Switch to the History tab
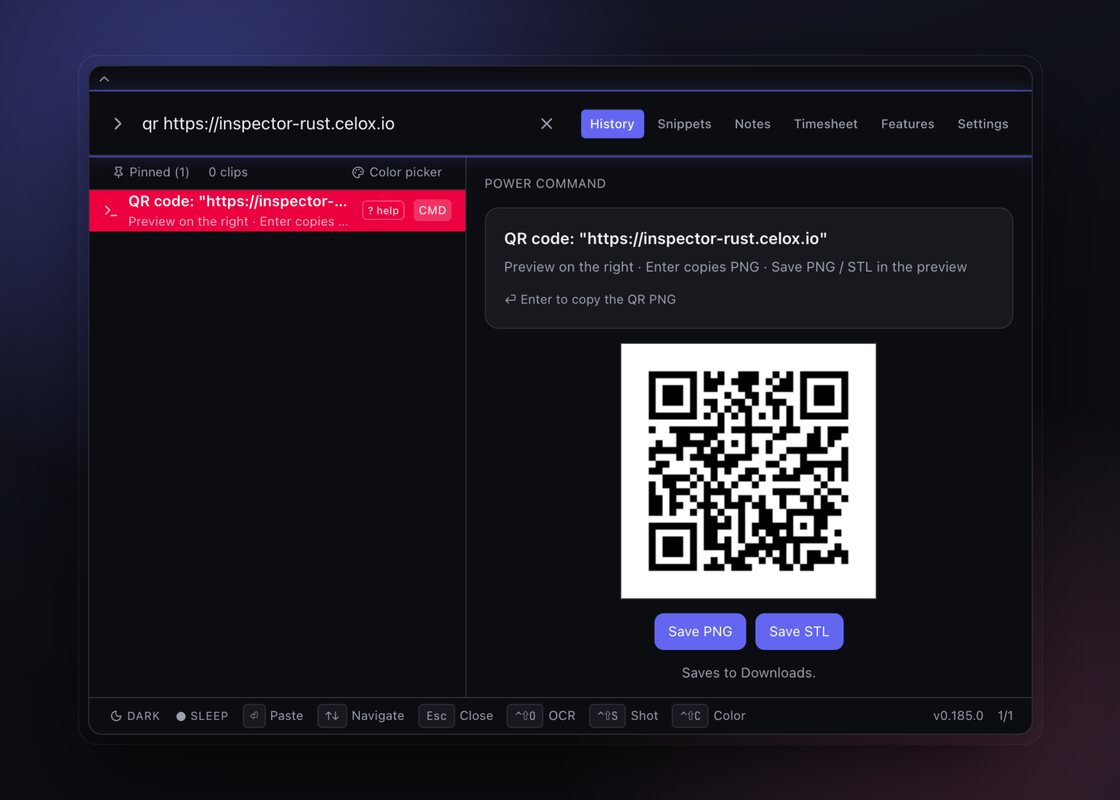The height and width of the screenshot is (800, 1120). 612,124
